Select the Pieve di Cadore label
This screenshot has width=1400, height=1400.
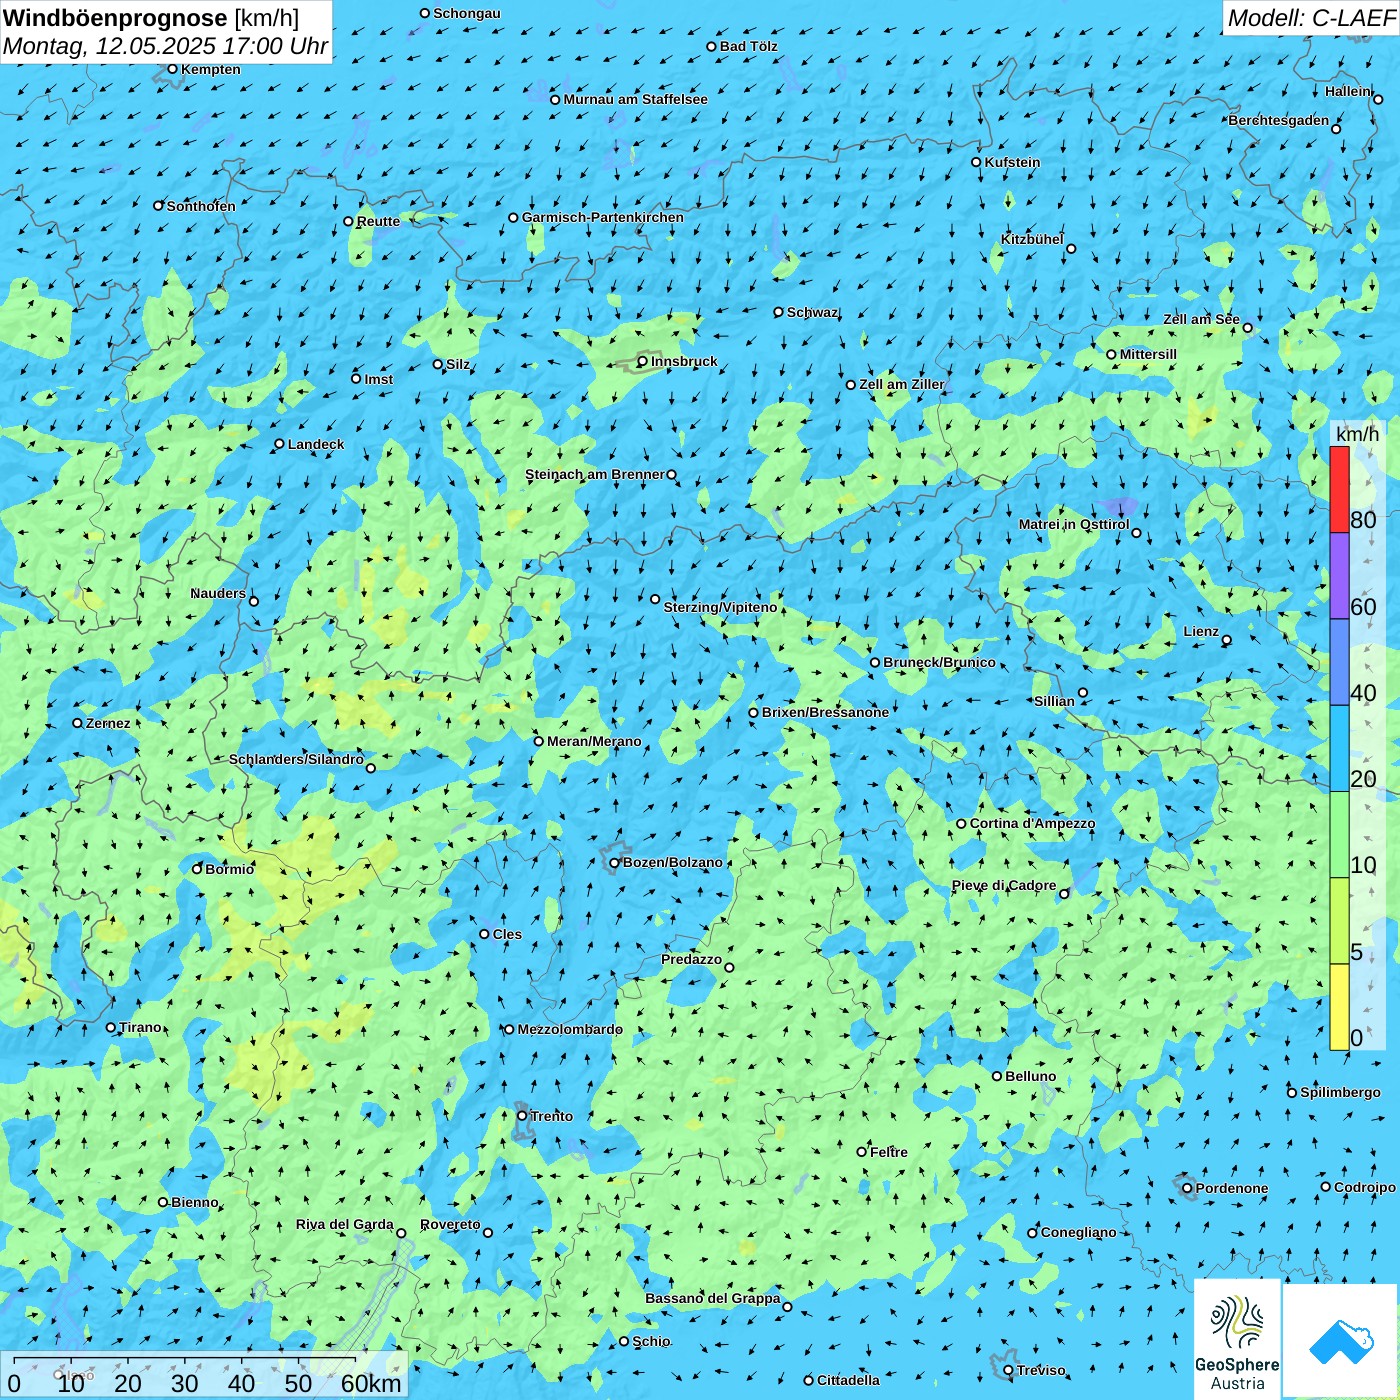[1004, 885]
